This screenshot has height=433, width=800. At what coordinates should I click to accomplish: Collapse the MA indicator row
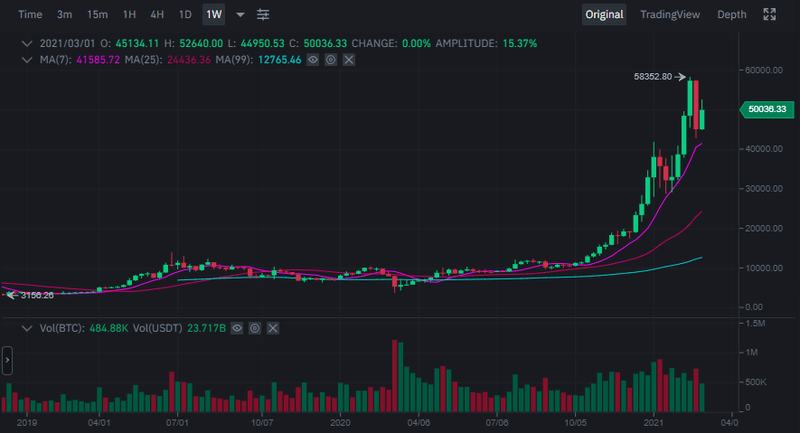point(28,61)
